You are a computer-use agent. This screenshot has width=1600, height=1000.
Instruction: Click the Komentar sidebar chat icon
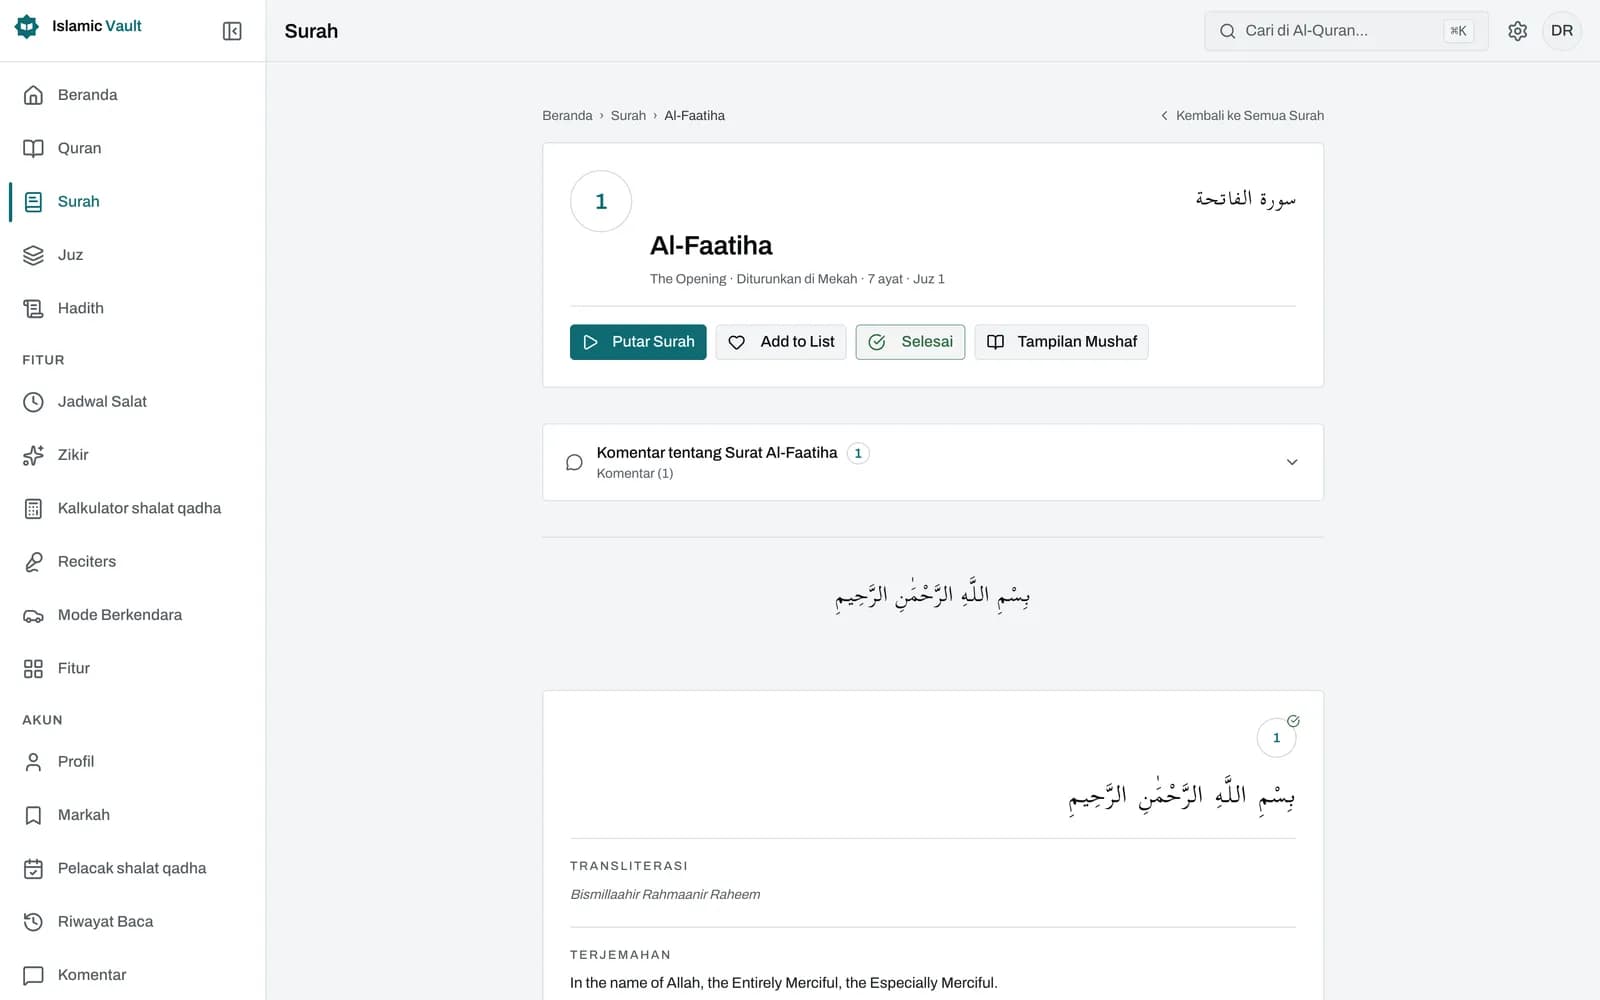pyautogui.click(x=33, y=975)
